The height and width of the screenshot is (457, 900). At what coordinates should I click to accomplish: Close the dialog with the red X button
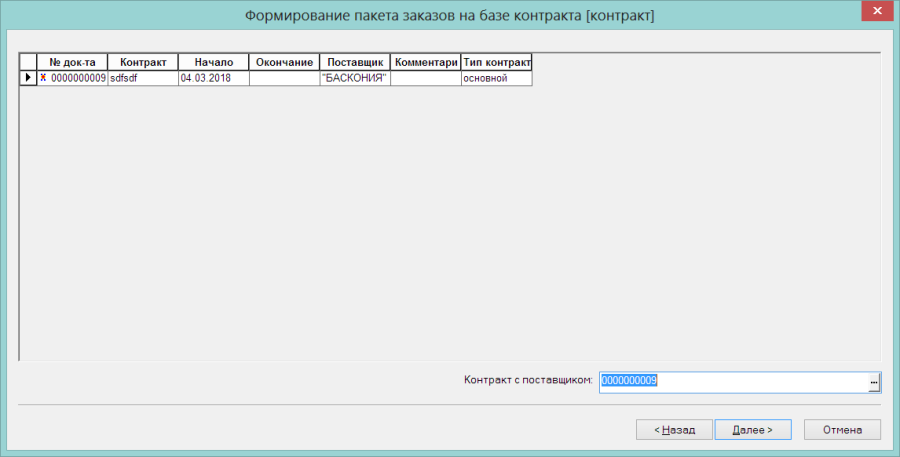[877, 11]
